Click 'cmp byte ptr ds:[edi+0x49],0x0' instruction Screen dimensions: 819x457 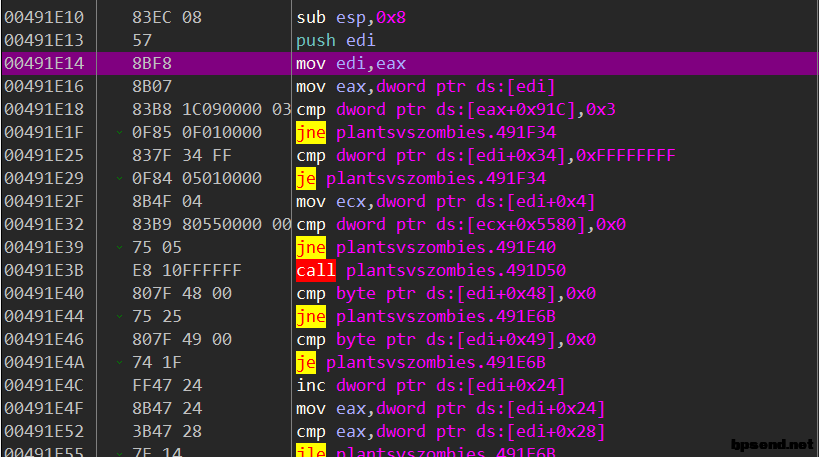[446, 339]
